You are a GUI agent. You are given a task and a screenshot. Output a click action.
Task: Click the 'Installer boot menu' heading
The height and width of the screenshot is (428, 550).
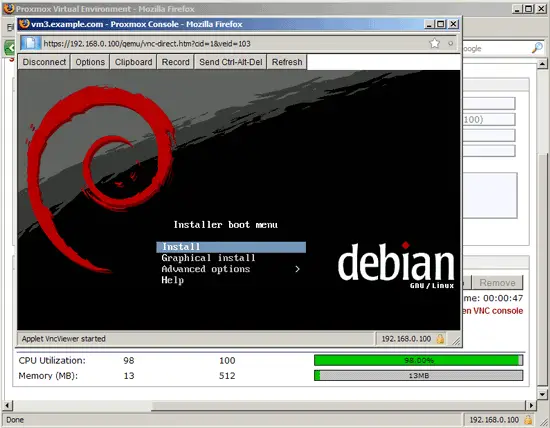click(x=226, y=225)
